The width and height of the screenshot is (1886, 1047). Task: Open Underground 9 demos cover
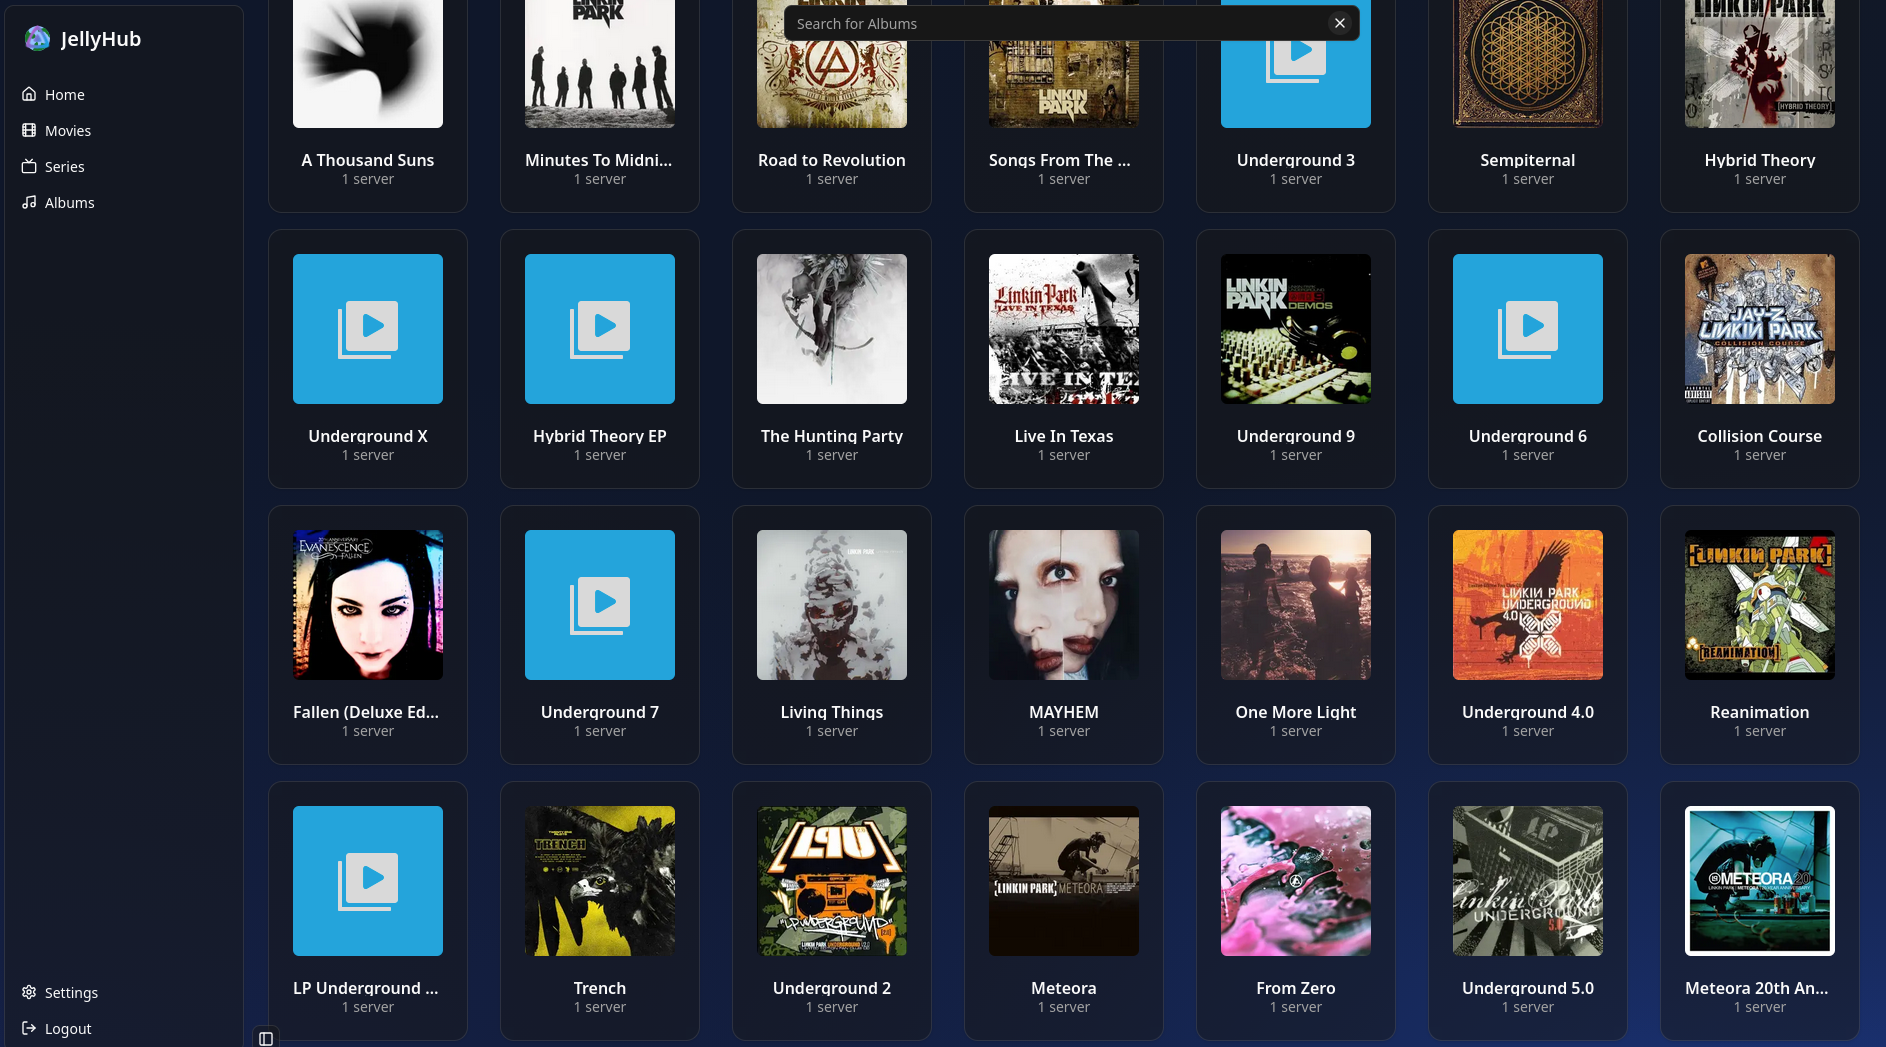point(1296,329)
